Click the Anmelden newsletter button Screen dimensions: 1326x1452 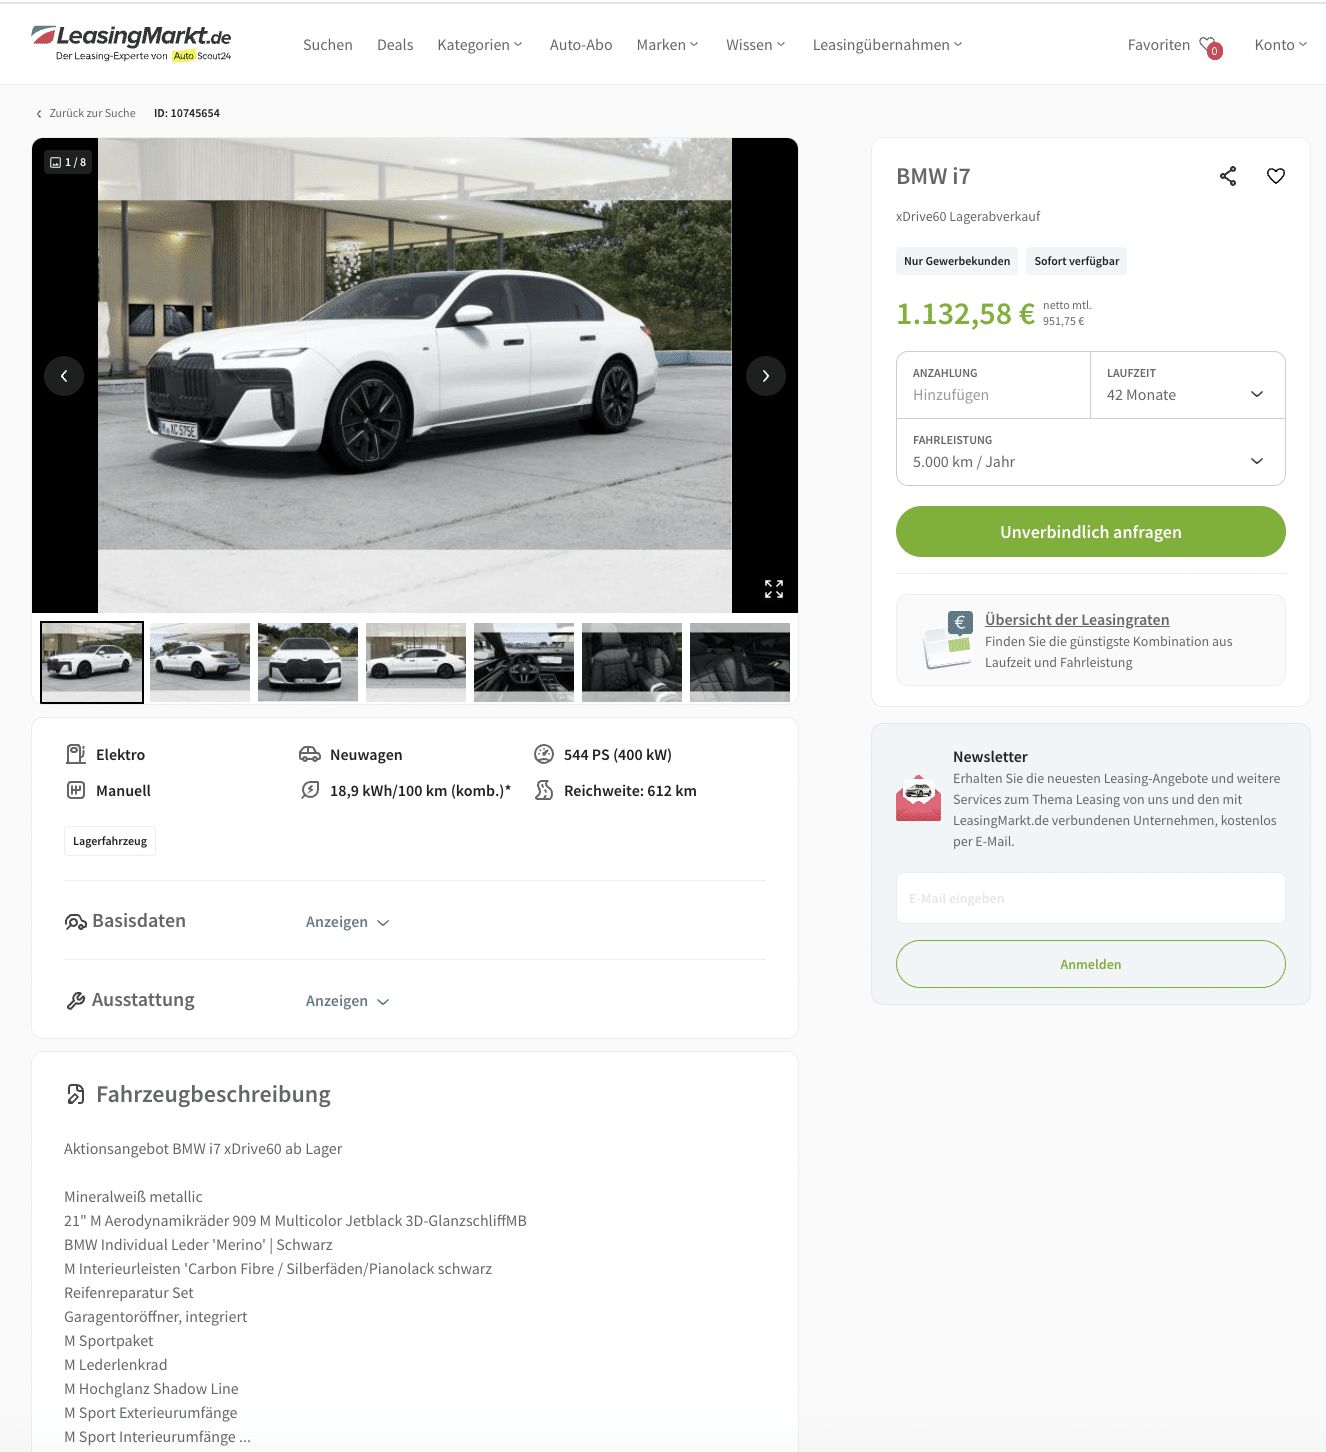1091,964
